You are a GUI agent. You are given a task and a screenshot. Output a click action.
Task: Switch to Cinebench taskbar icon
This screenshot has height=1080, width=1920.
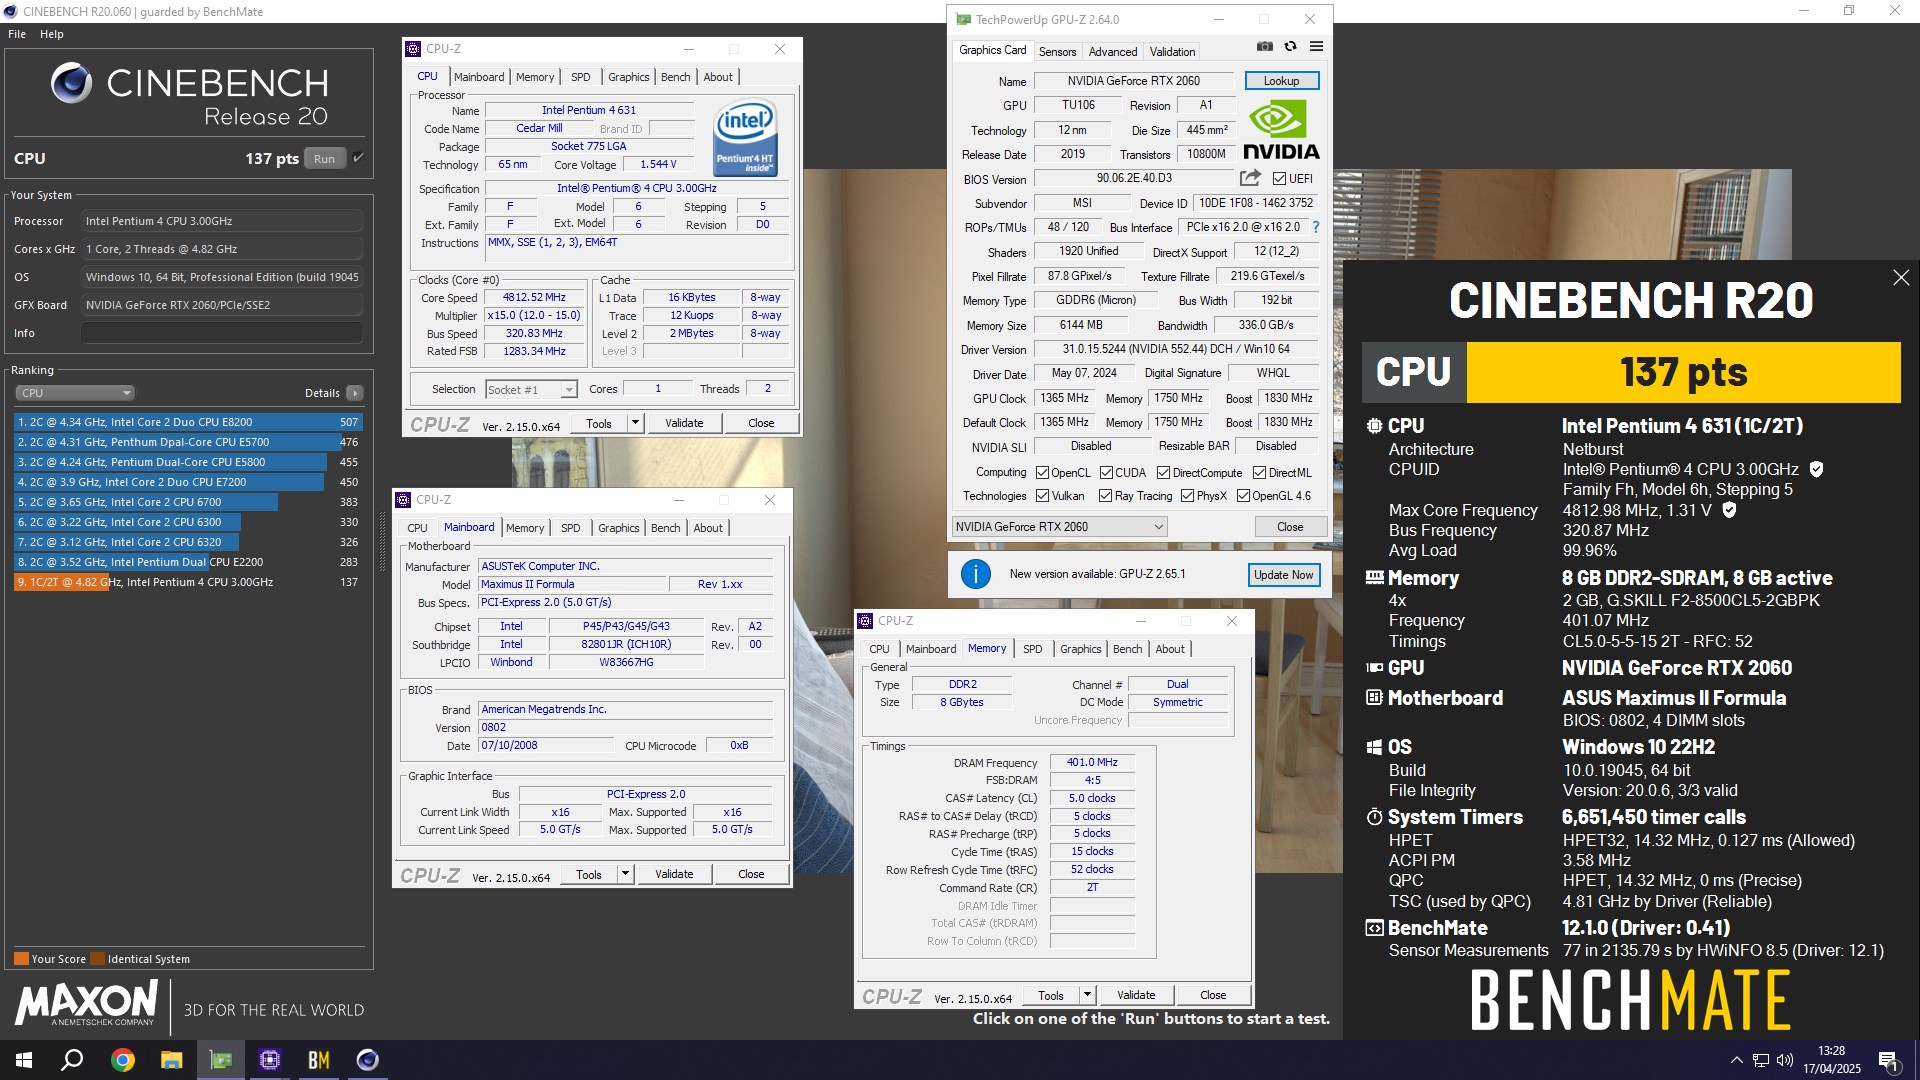(x=368, y=1060)
